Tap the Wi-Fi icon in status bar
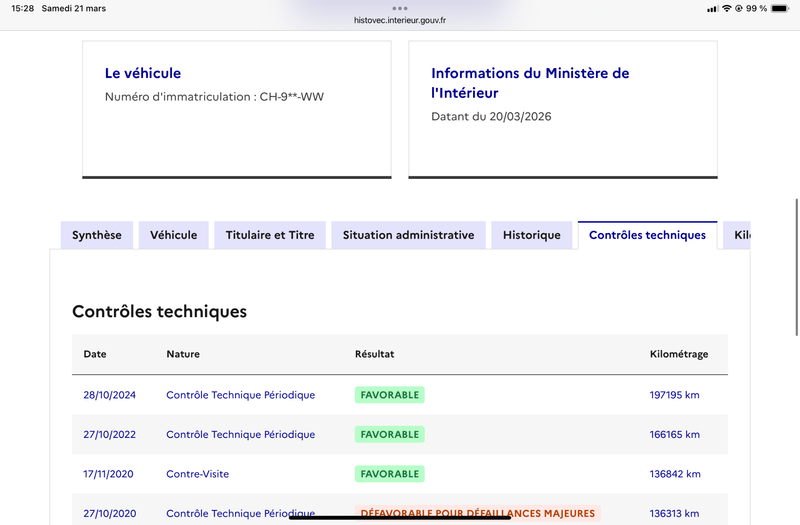The image size is (800, 525). (x=726, y=8)
